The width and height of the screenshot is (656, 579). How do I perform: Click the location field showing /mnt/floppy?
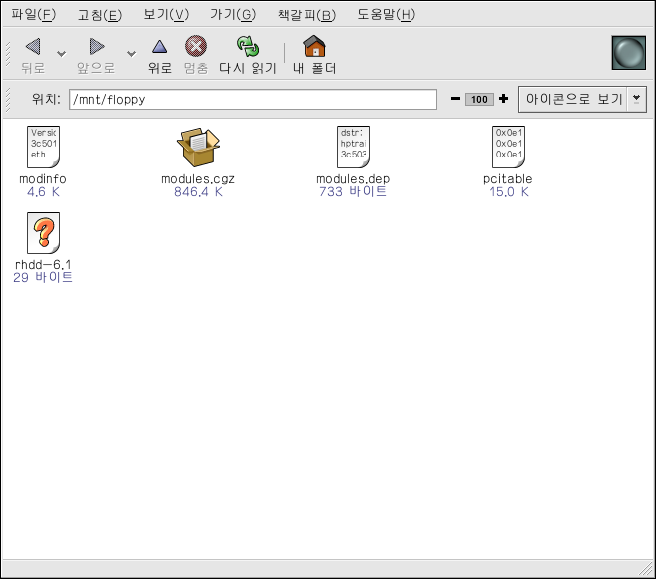[x=253, y=100]
